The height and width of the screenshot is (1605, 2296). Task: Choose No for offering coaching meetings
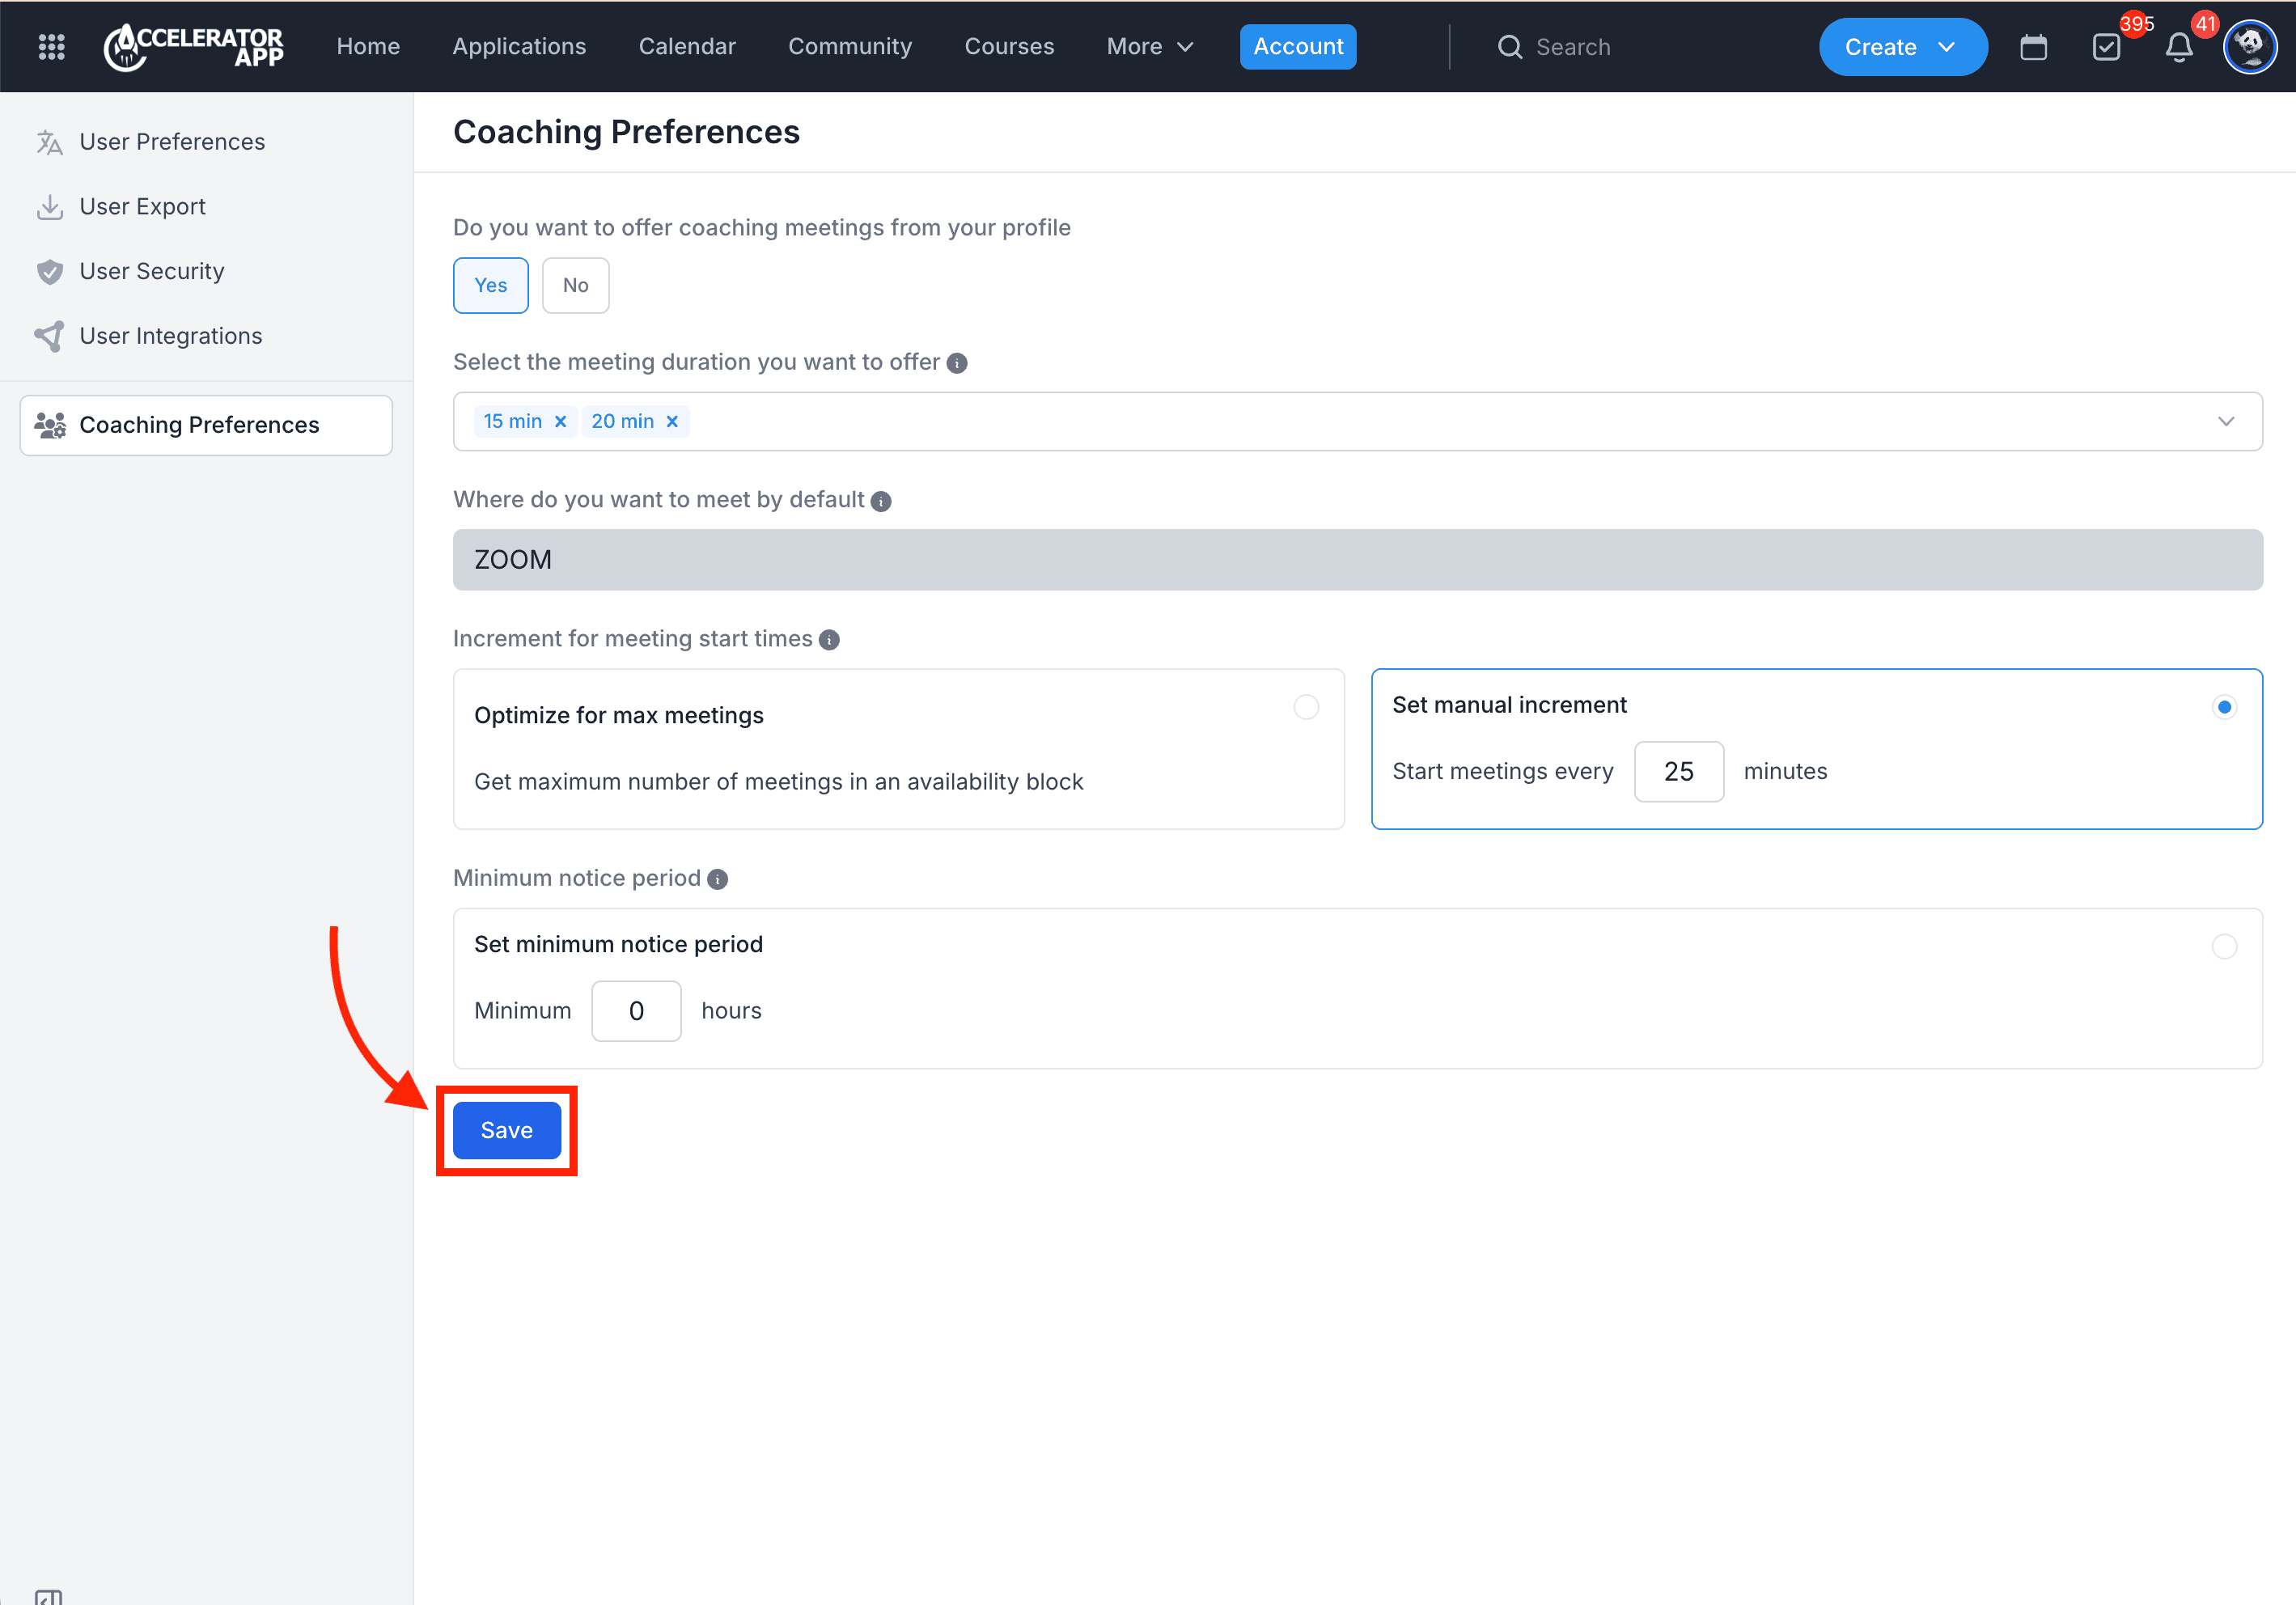(x=575, y=285)
